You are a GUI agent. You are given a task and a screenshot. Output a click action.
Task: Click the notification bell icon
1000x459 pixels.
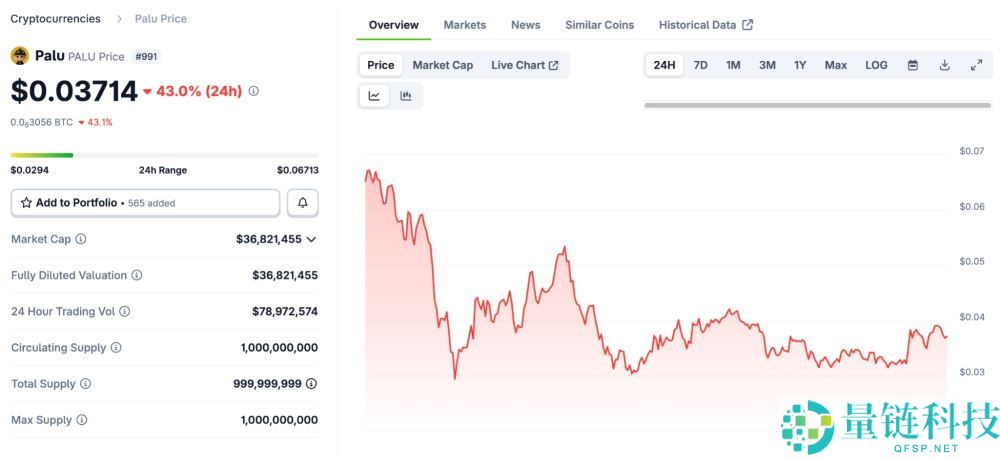pyautogui.click(x=303, y=203)
